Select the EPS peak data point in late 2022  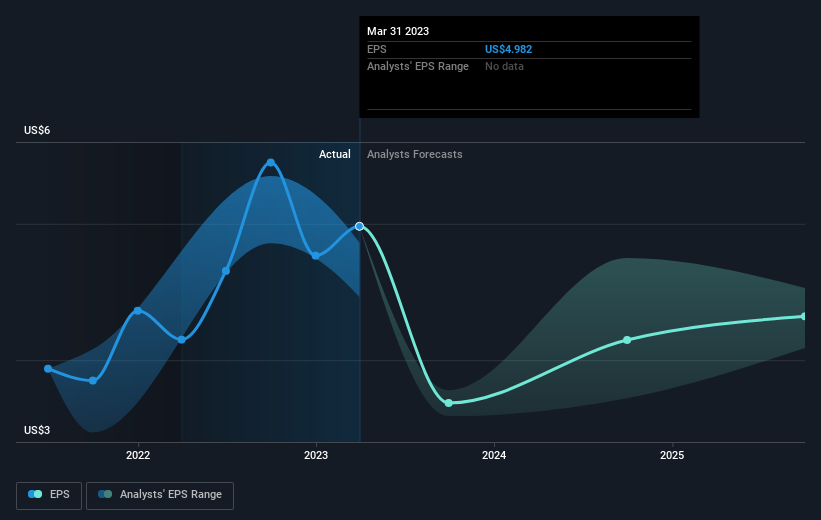click(x=271, y=162)
